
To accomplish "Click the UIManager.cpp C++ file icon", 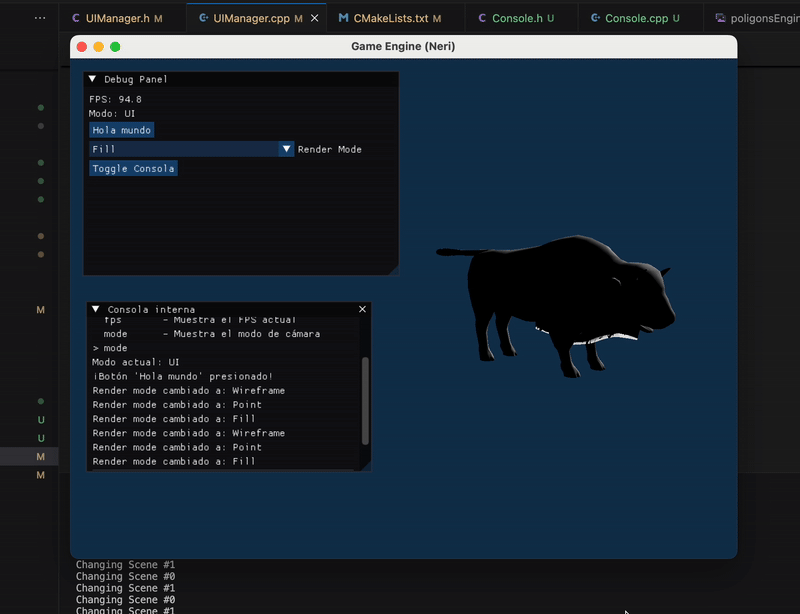I will point(204,18).
